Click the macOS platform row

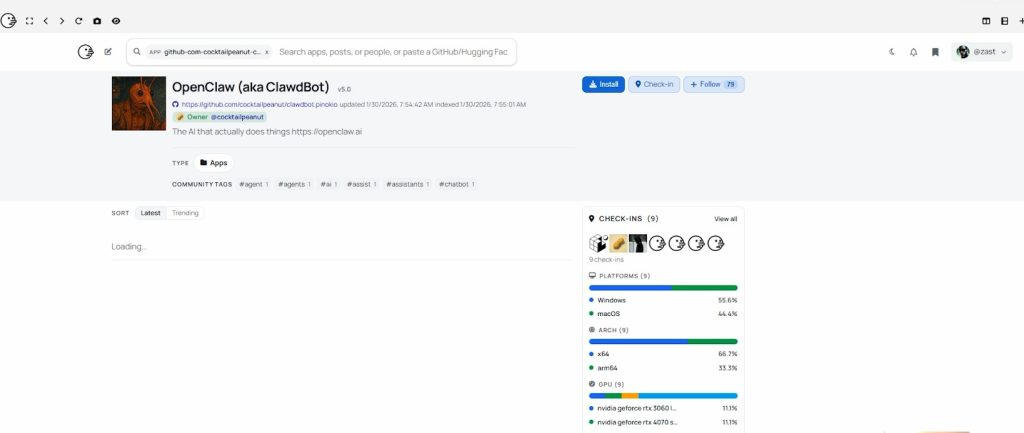(x=663, y=314)
